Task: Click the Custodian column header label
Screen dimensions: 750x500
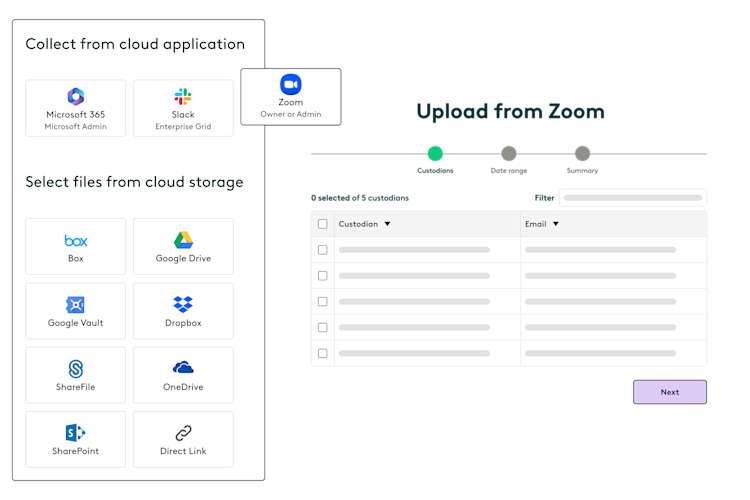Action: click(358, 224)
